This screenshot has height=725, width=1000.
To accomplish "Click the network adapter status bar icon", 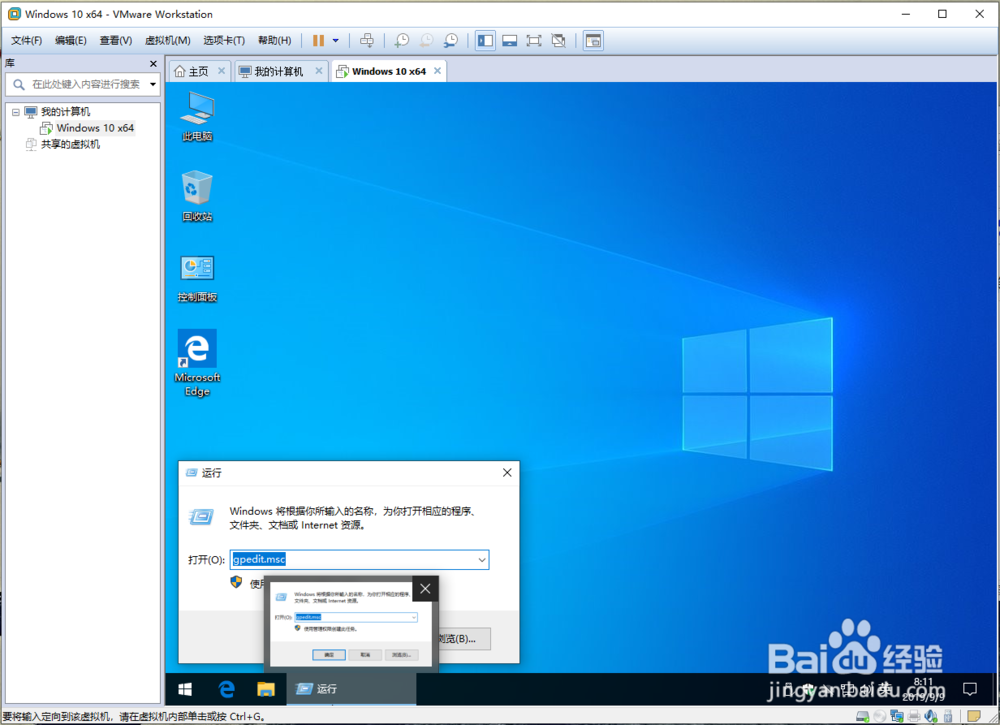I will 897,716.
